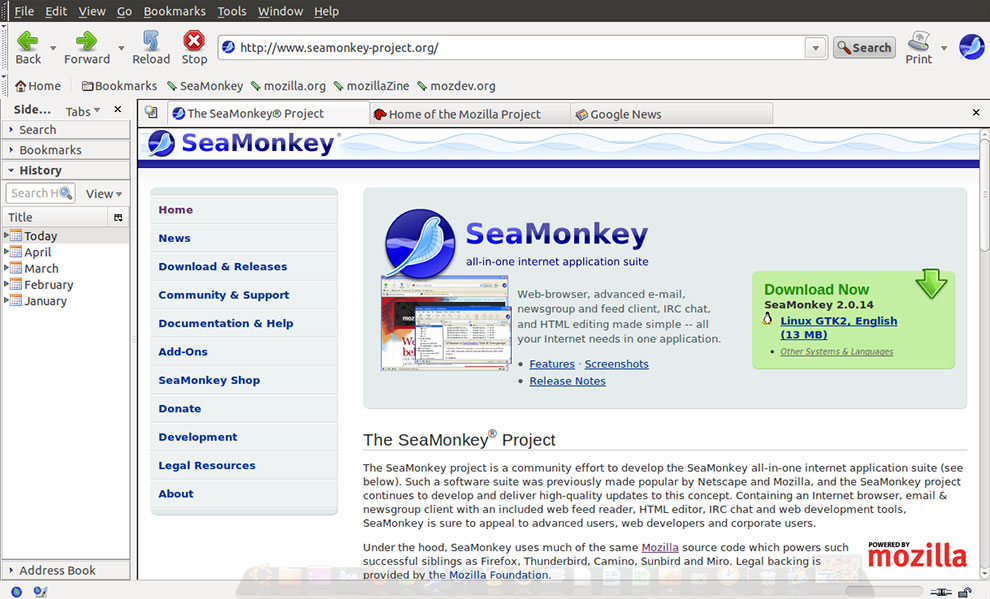Click the Linux penguin icon near download link

point(767,319)
